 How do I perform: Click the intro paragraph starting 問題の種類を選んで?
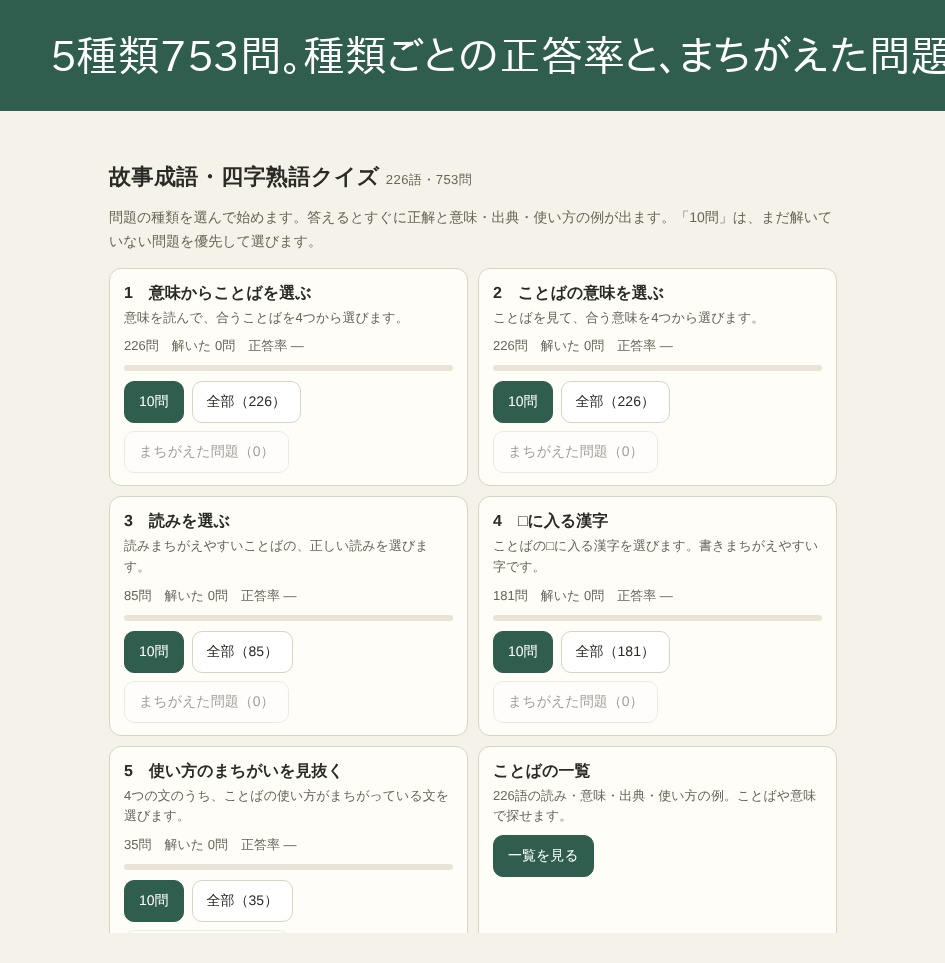tap(470, 230)
